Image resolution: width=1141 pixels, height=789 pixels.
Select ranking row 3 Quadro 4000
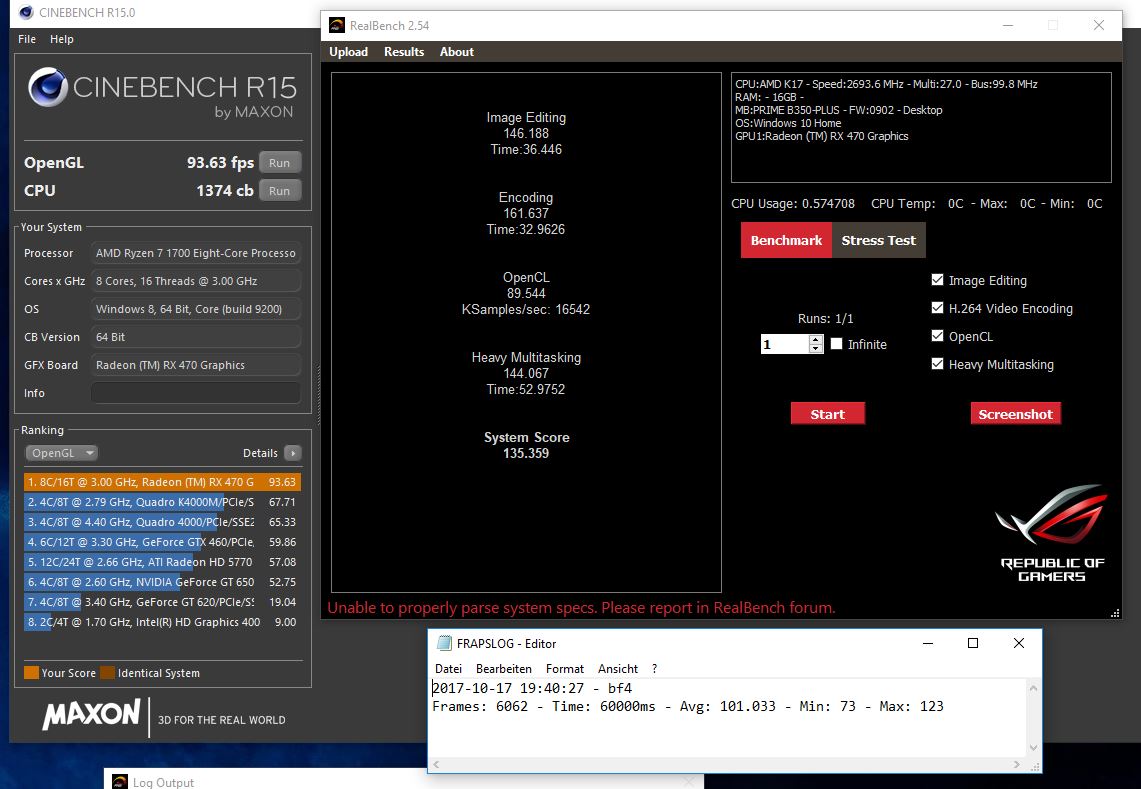tap(162, 522)
